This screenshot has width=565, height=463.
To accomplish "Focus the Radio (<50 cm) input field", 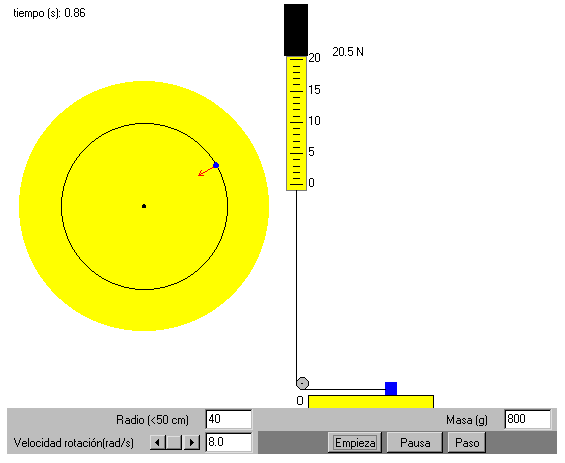I will [228, 419].
